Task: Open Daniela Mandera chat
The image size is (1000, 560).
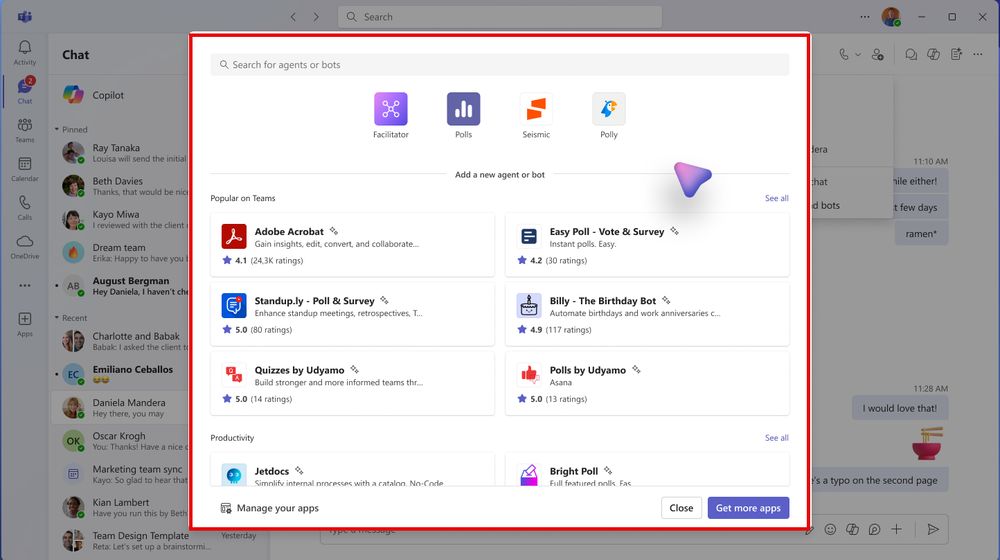Action: pos(121,408)
